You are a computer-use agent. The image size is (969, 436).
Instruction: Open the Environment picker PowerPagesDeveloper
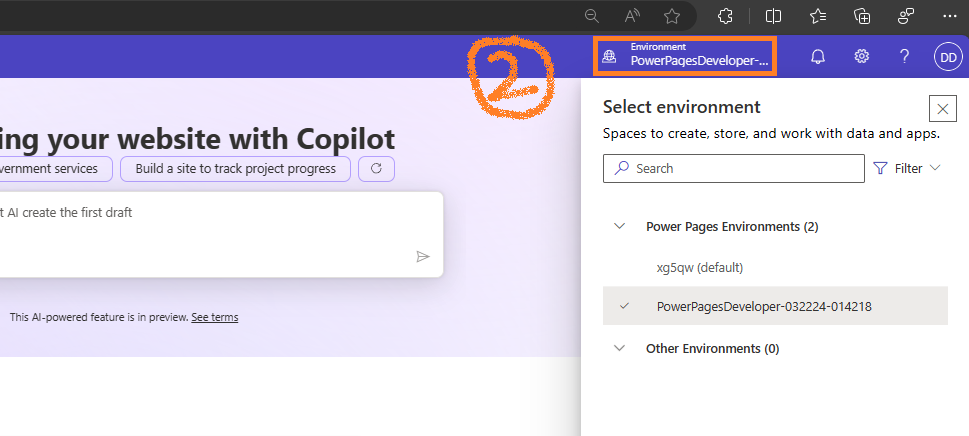click(685, 56)
